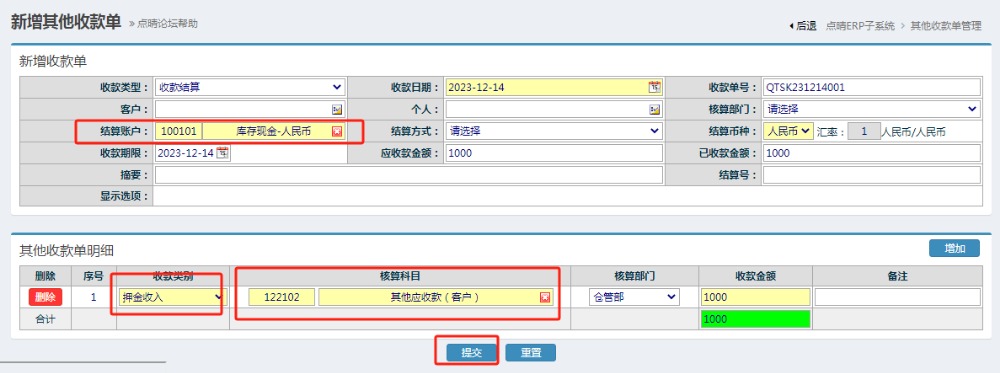Click 增加 to add detail row
1000x373 pixels.
pos(954,249)
